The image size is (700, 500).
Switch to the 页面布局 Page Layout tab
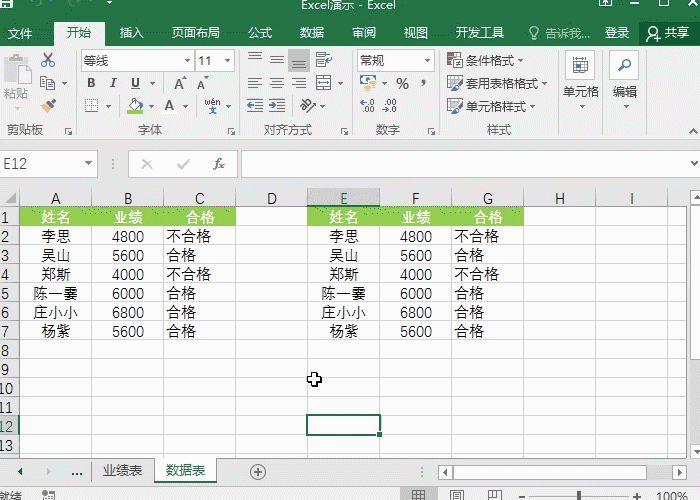click(196, 33)
